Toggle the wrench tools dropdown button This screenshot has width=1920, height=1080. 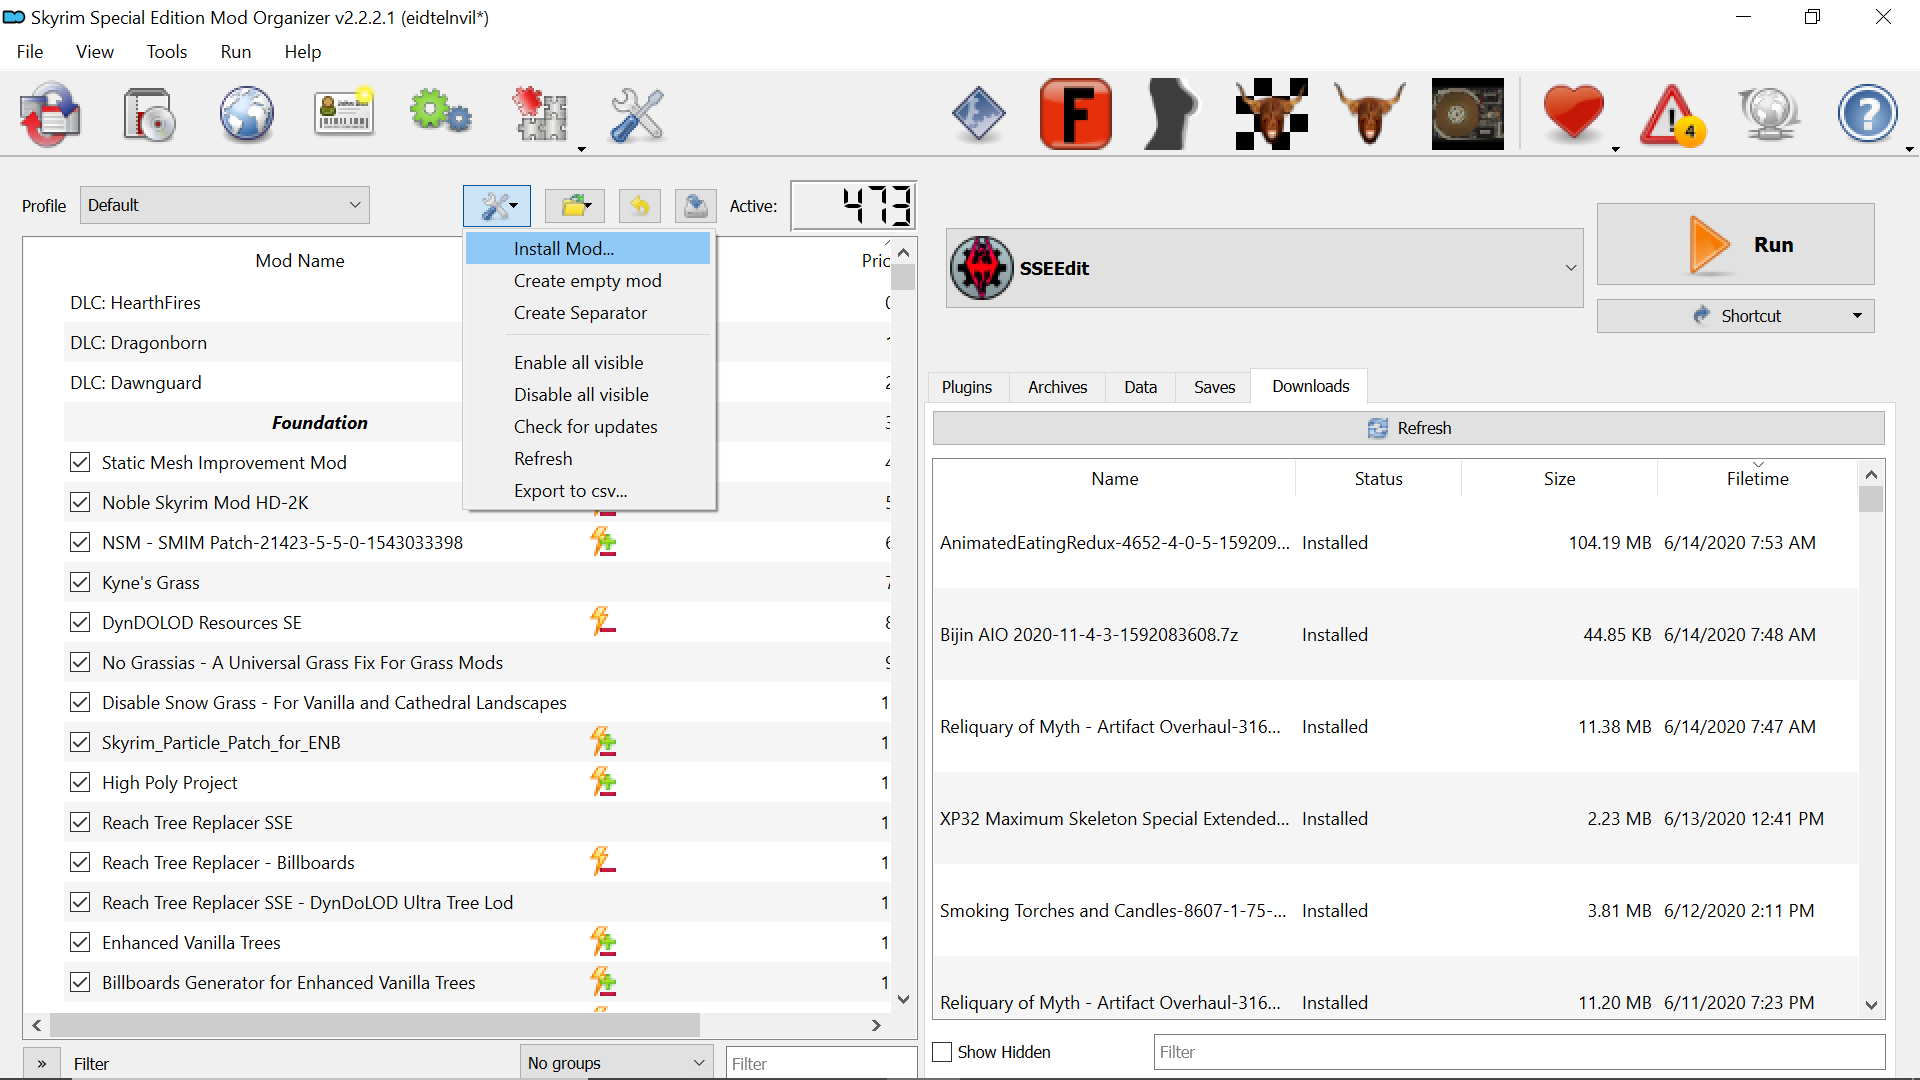coord(497,206)
